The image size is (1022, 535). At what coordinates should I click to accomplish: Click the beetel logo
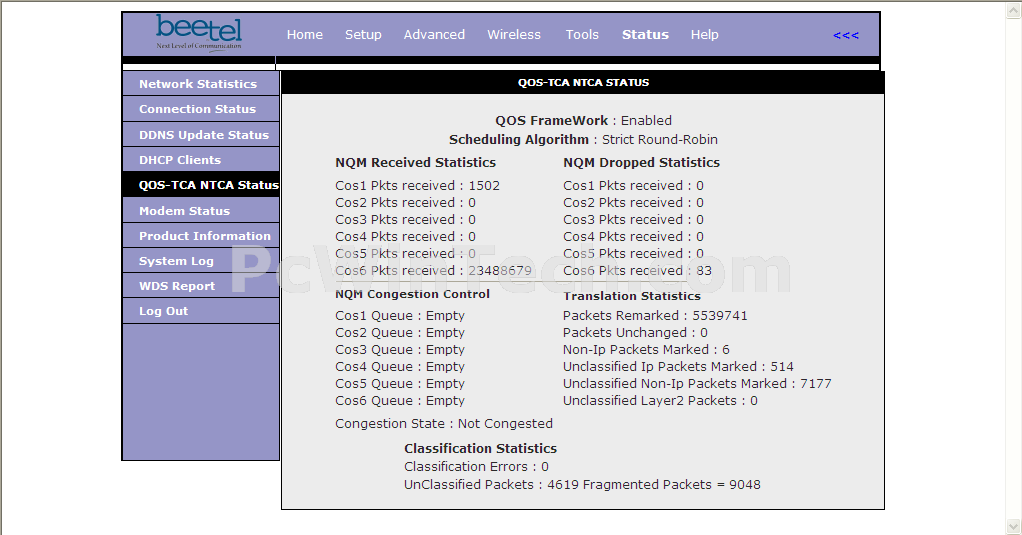click(x=199, y=33)
